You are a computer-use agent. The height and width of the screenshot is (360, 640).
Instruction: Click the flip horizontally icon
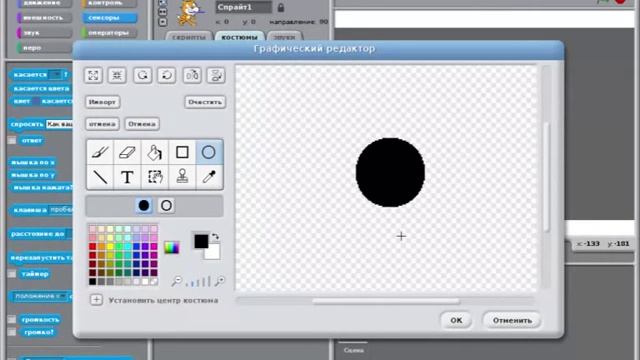[x=192, y=76]
